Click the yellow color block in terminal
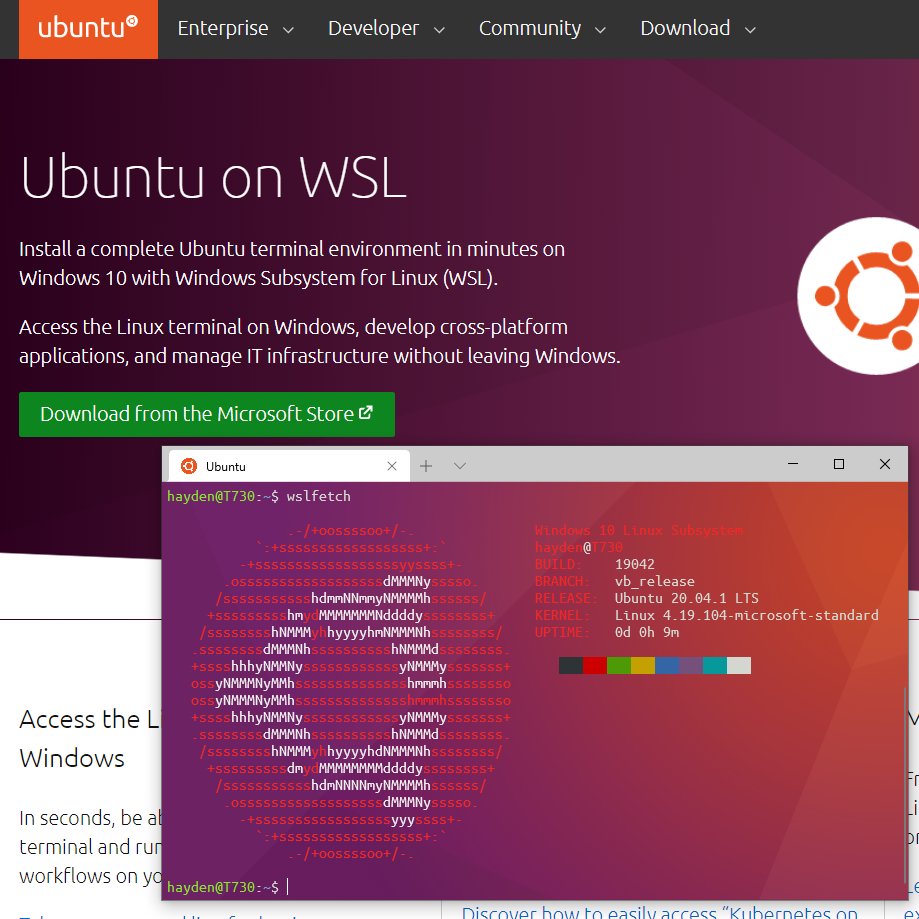 coord(642,665)
